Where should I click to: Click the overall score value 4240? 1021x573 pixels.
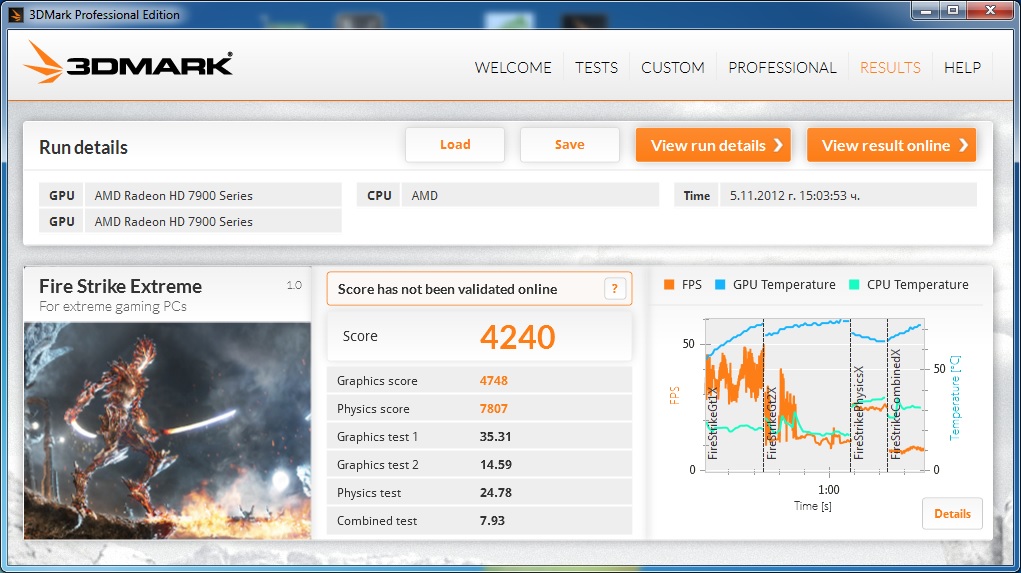pyautogui.click(x=518, y=337)
